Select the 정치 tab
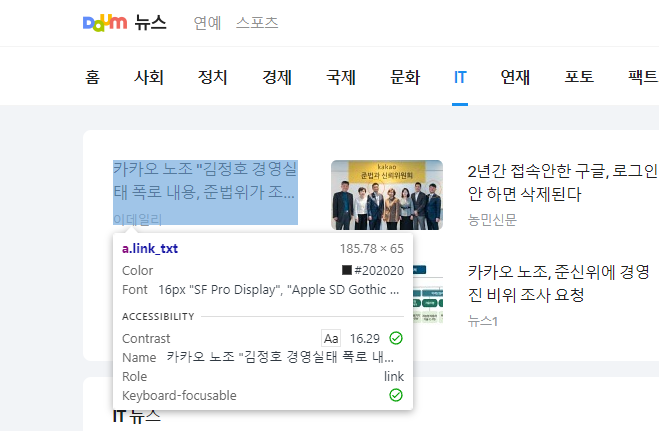 pyautogui.click(x=213, y=77)
